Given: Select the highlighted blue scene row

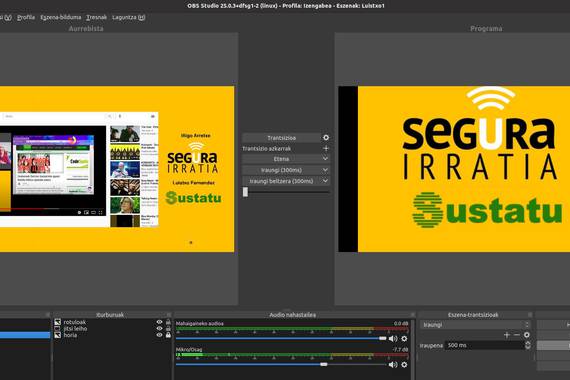Looking at the screenshot, I should tap(25, 335).
